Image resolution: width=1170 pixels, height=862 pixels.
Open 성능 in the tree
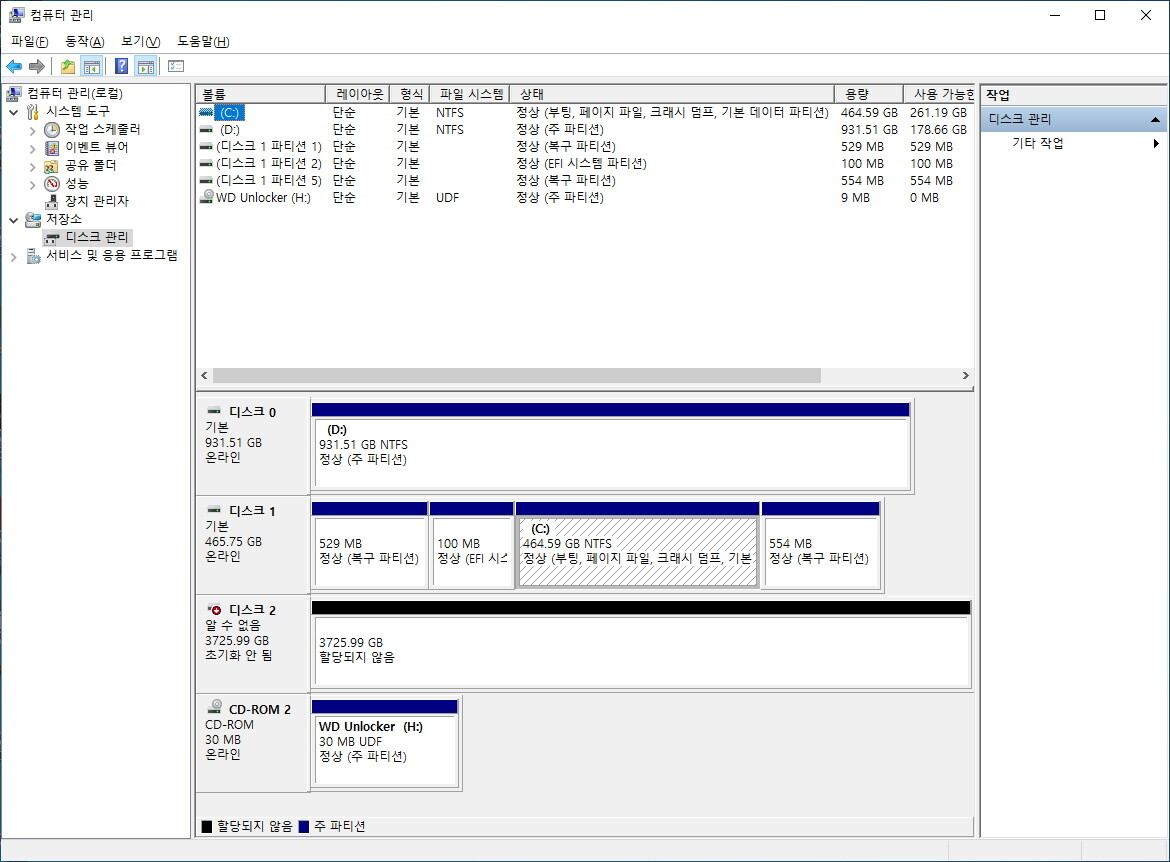tap(76, 183)
